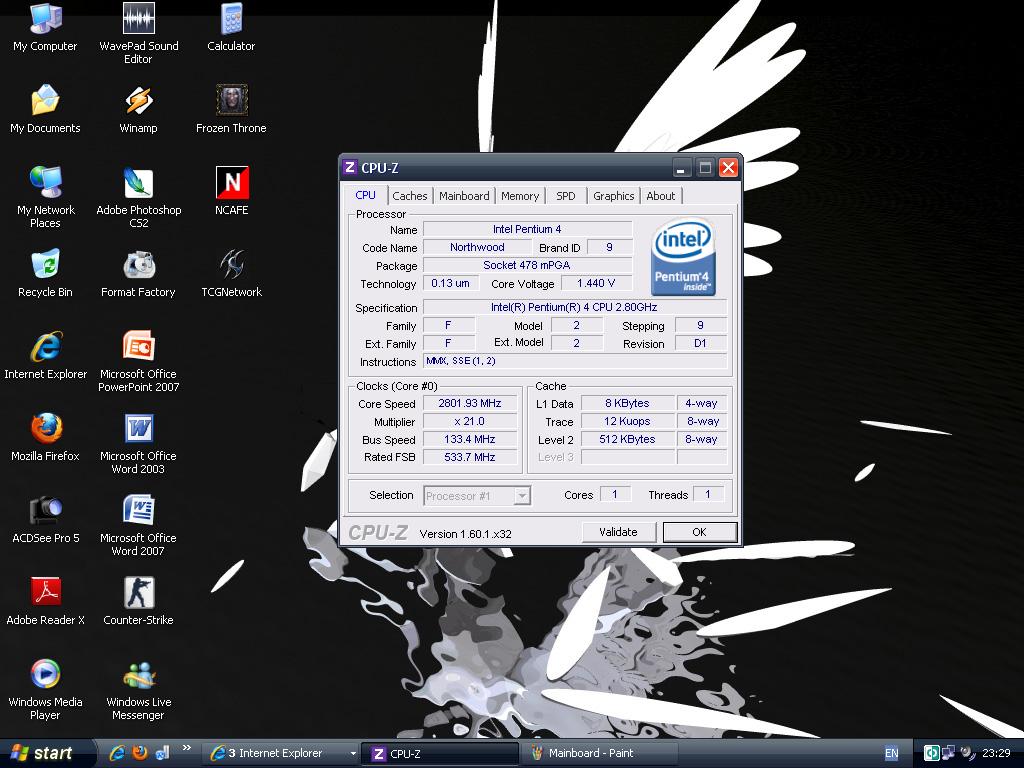Click the Technology value 0.13 um

pyautogui.click(x=451, y=283)
